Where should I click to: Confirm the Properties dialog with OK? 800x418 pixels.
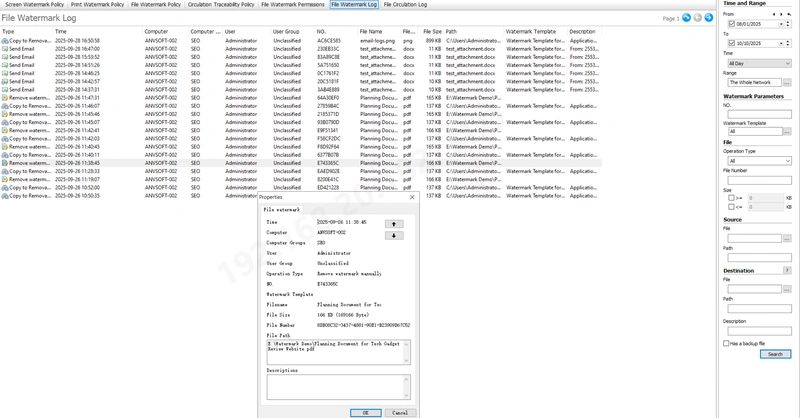coord(365,412)
